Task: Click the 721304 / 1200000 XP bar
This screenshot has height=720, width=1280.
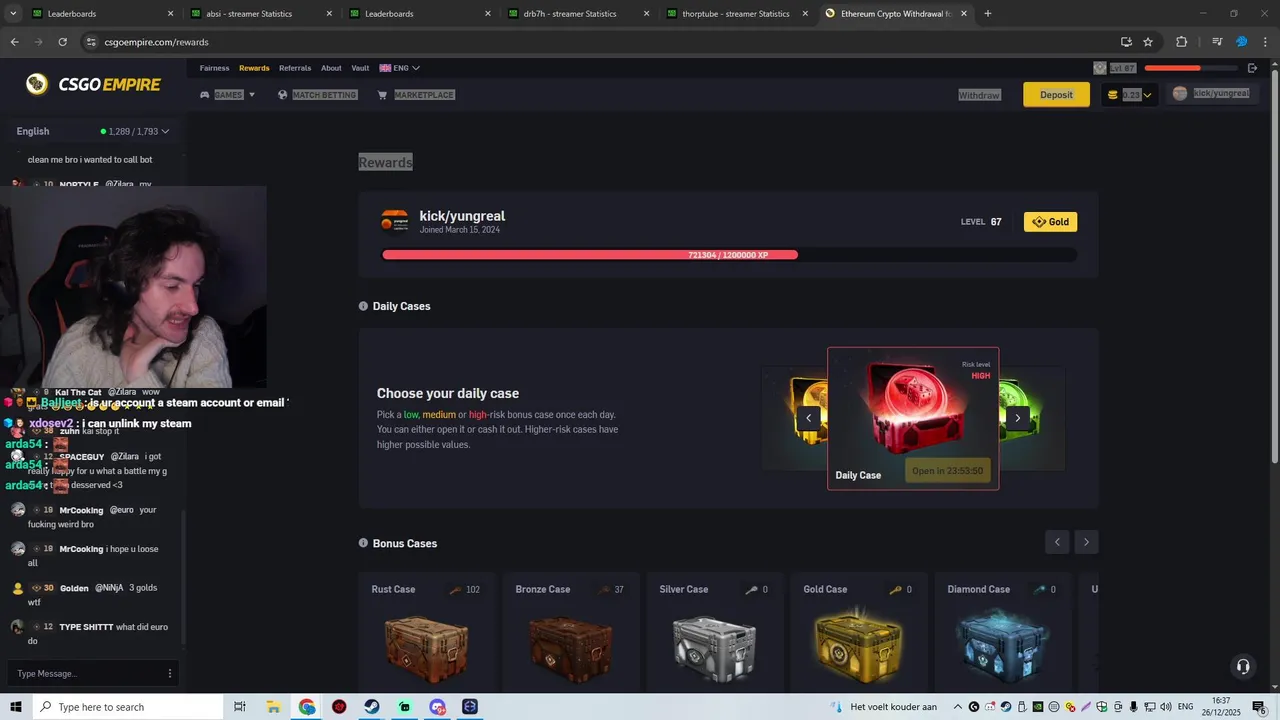Action: pyautogui.click(x=729, y=255)
